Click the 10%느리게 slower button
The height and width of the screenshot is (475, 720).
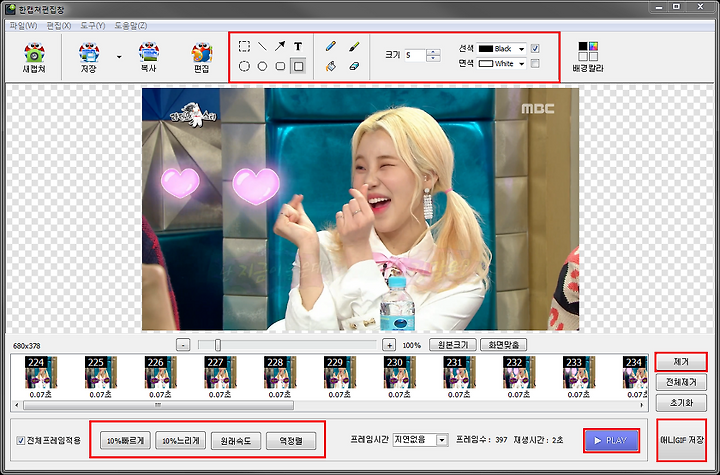point(180,441)
